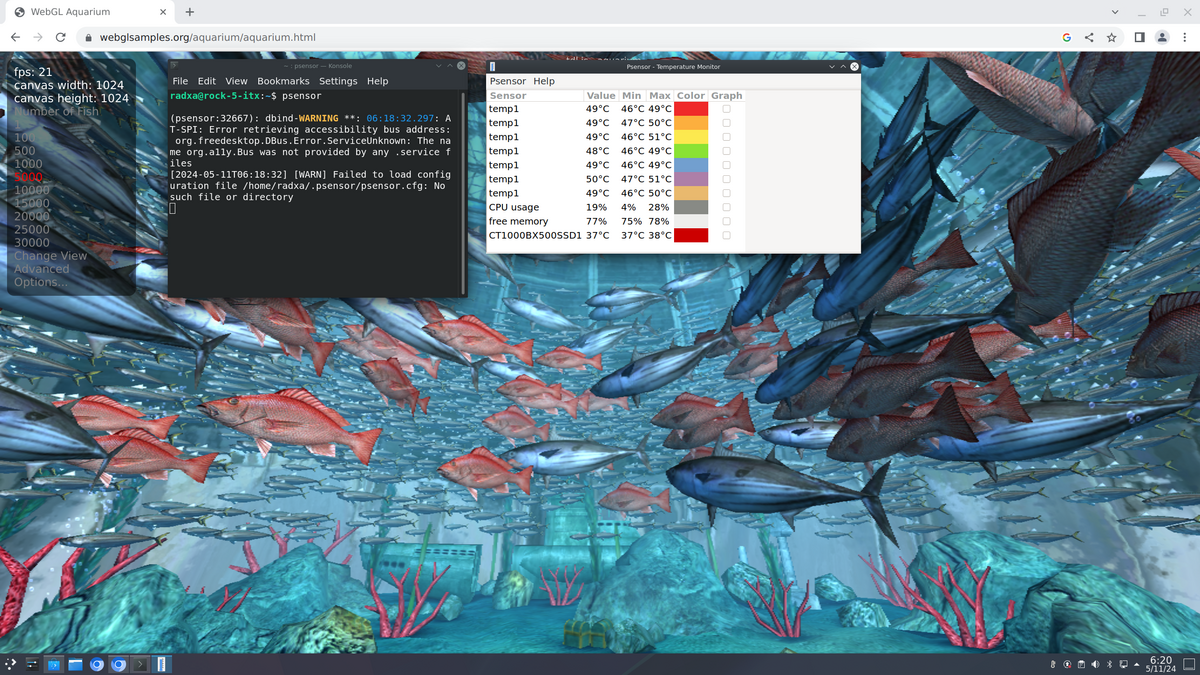The height and width of the screenshot is (675, 1200).
Task: Open the Help menu in Psensor window
Action: [x=544, y=81]
